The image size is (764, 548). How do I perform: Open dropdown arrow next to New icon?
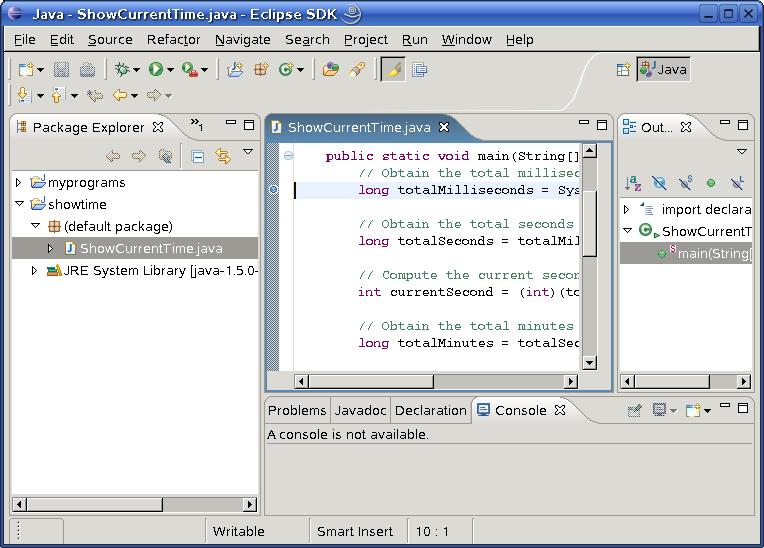coord(40,70)
